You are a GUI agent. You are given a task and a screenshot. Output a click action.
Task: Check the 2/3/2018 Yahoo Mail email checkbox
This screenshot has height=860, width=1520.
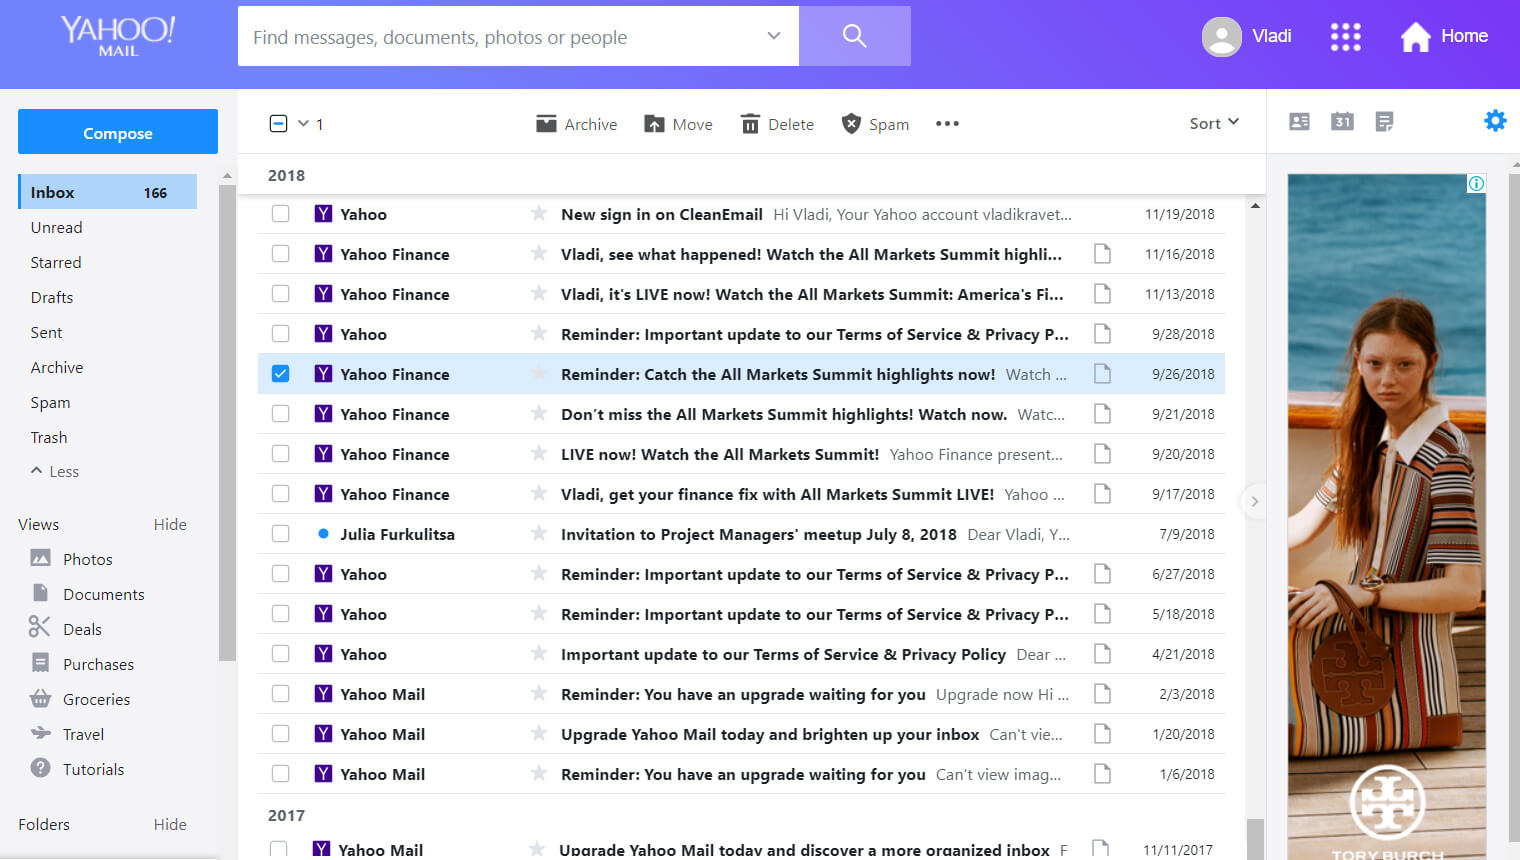(x=280, y=693)
